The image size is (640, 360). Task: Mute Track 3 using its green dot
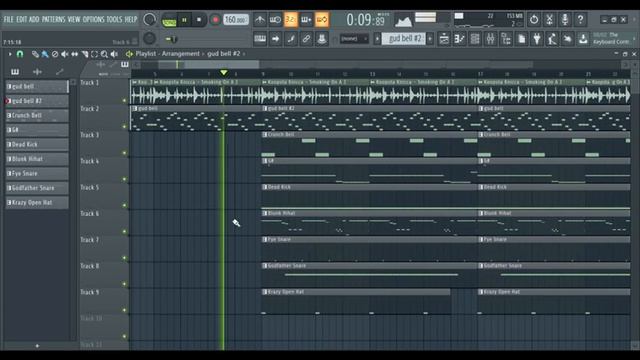point(124,153)
